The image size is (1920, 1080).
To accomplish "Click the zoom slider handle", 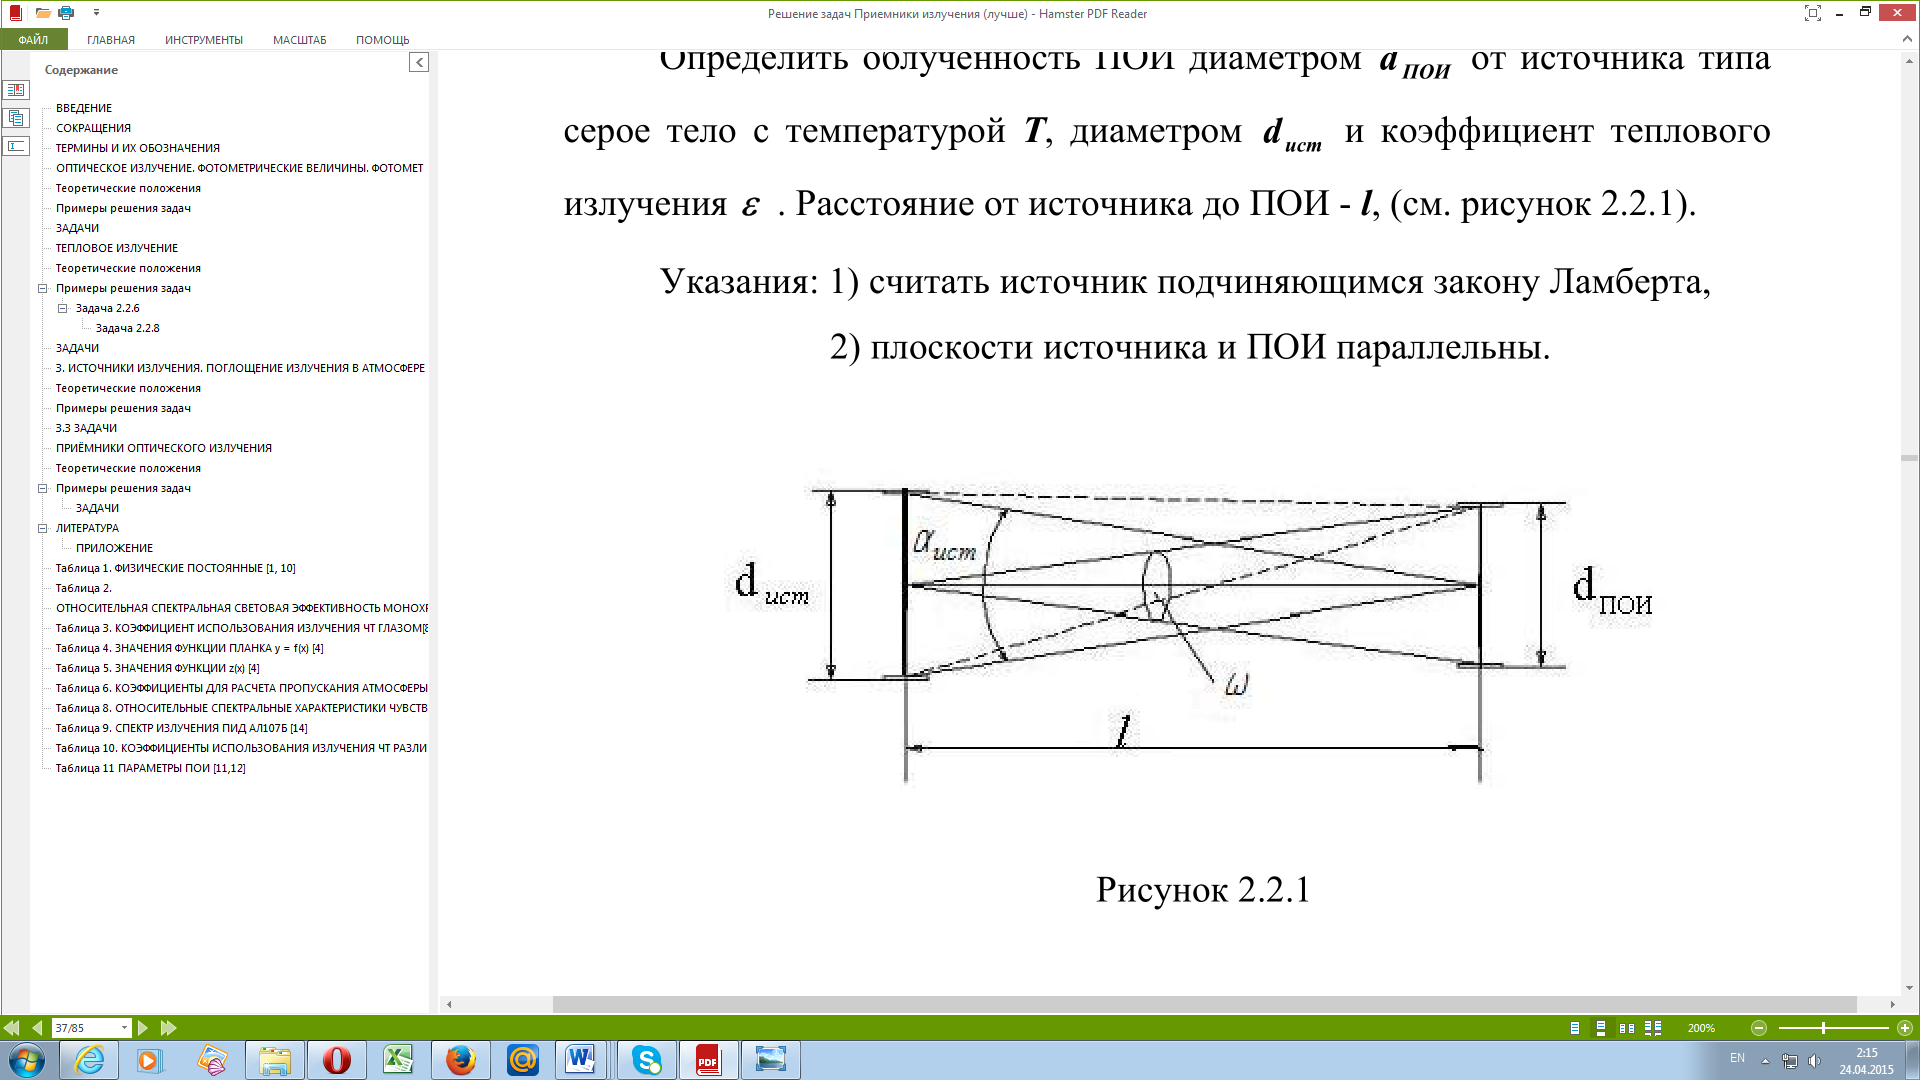I will pyautogui.click(x=1823, y=1028).
